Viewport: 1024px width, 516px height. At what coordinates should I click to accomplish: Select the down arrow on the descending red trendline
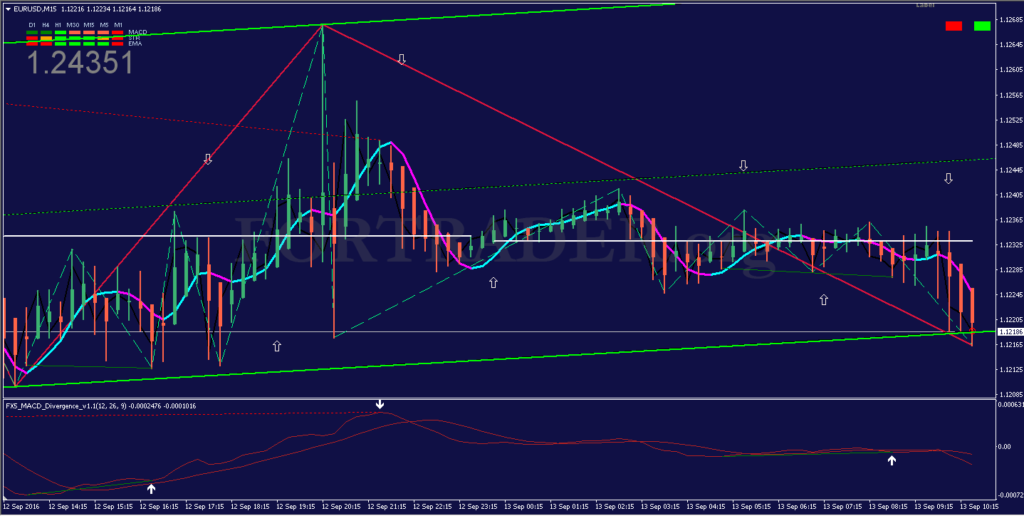point(402,60)
